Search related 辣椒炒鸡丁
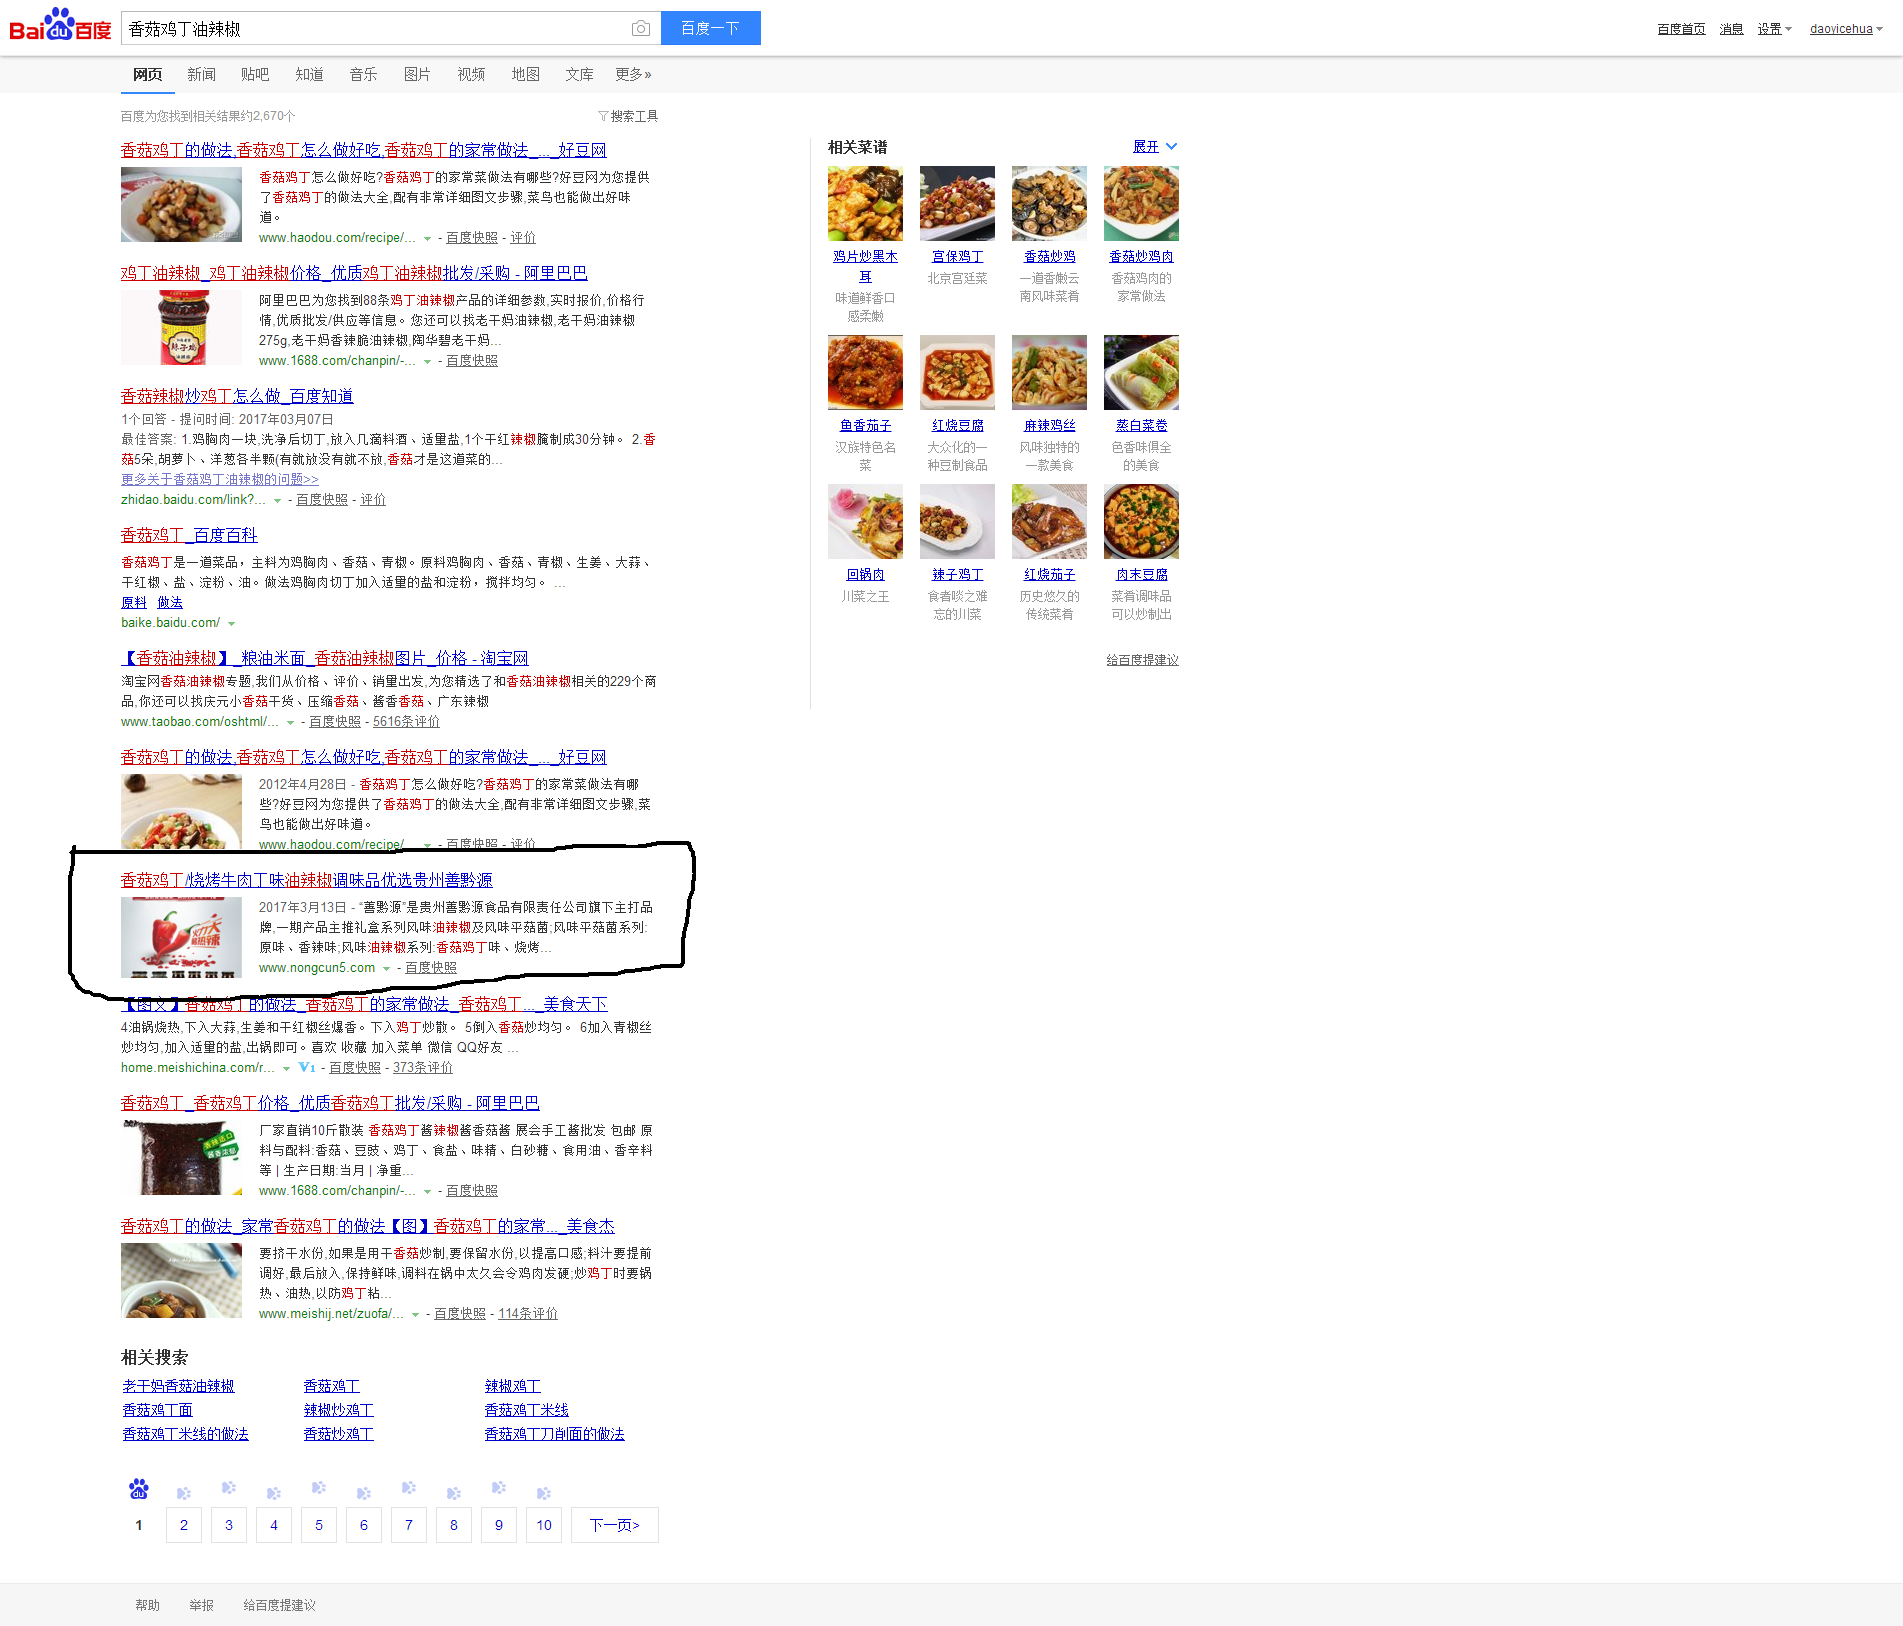The width and height of the screenshot is (1903, 1626). (338, 1410)
